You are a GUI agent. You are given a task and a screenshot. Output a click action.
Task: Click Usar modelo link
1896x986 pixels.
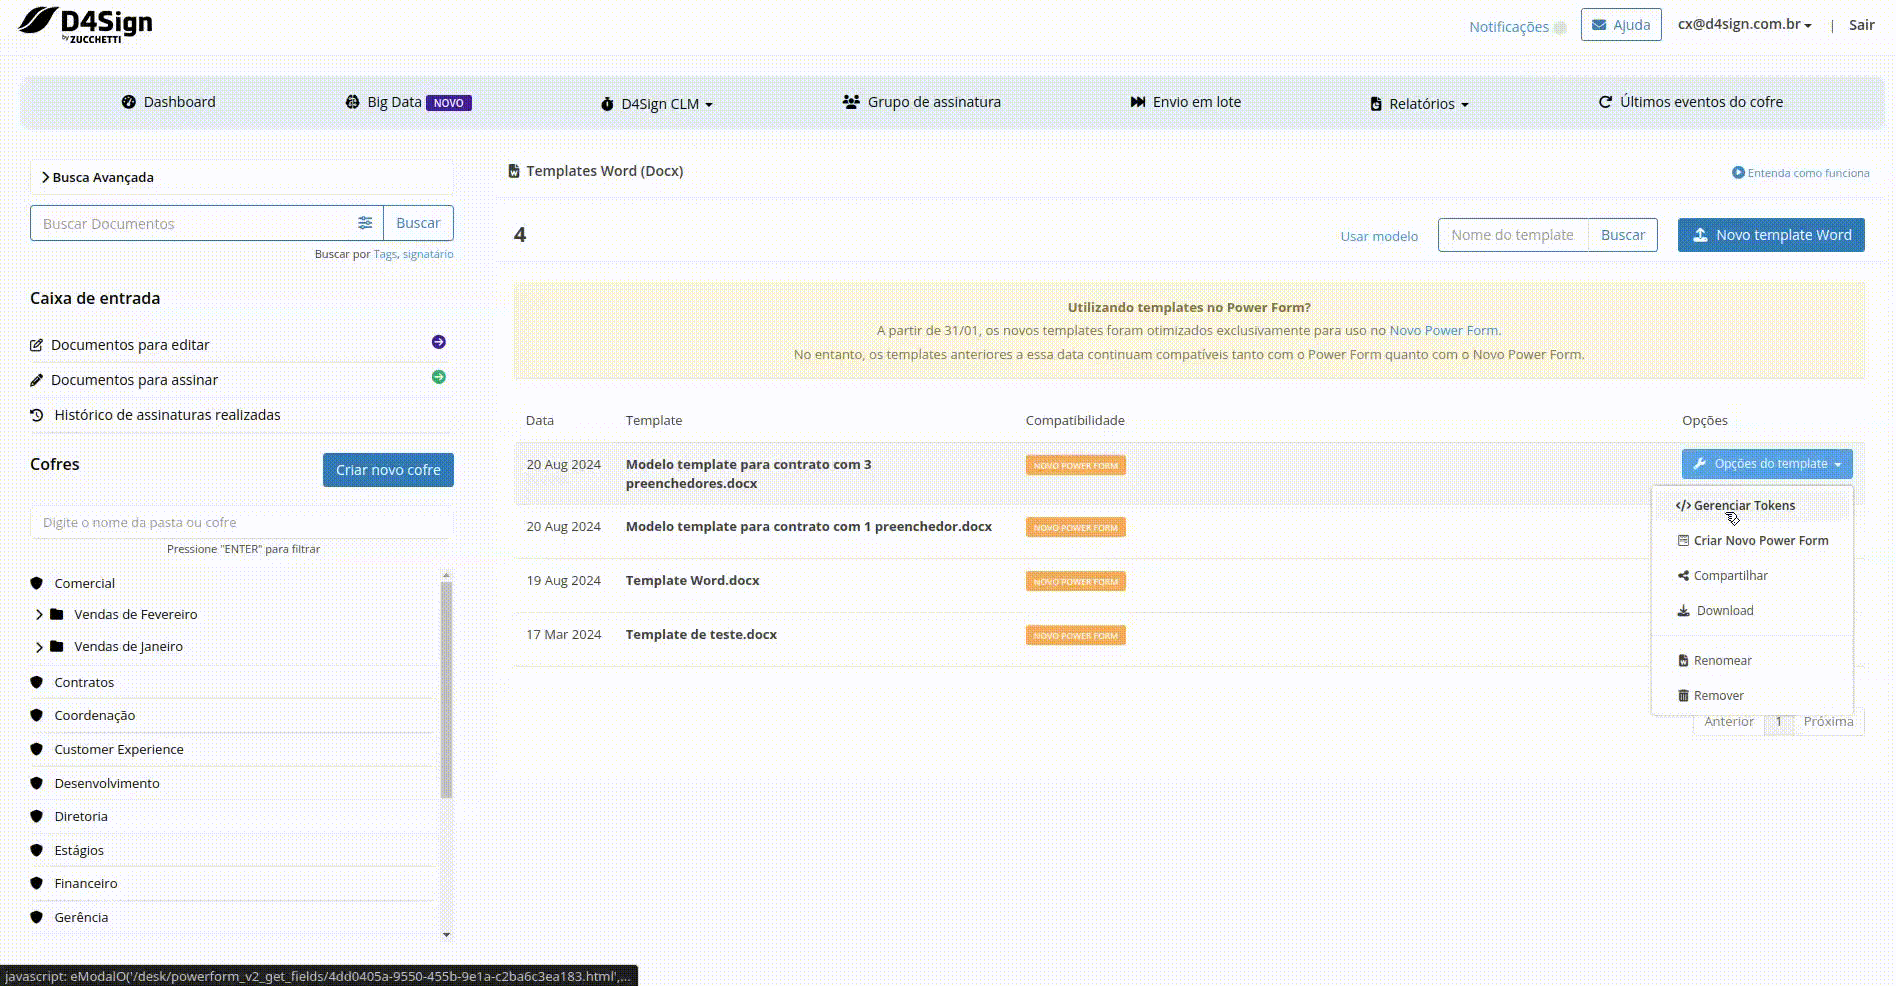click(1379, 237)
